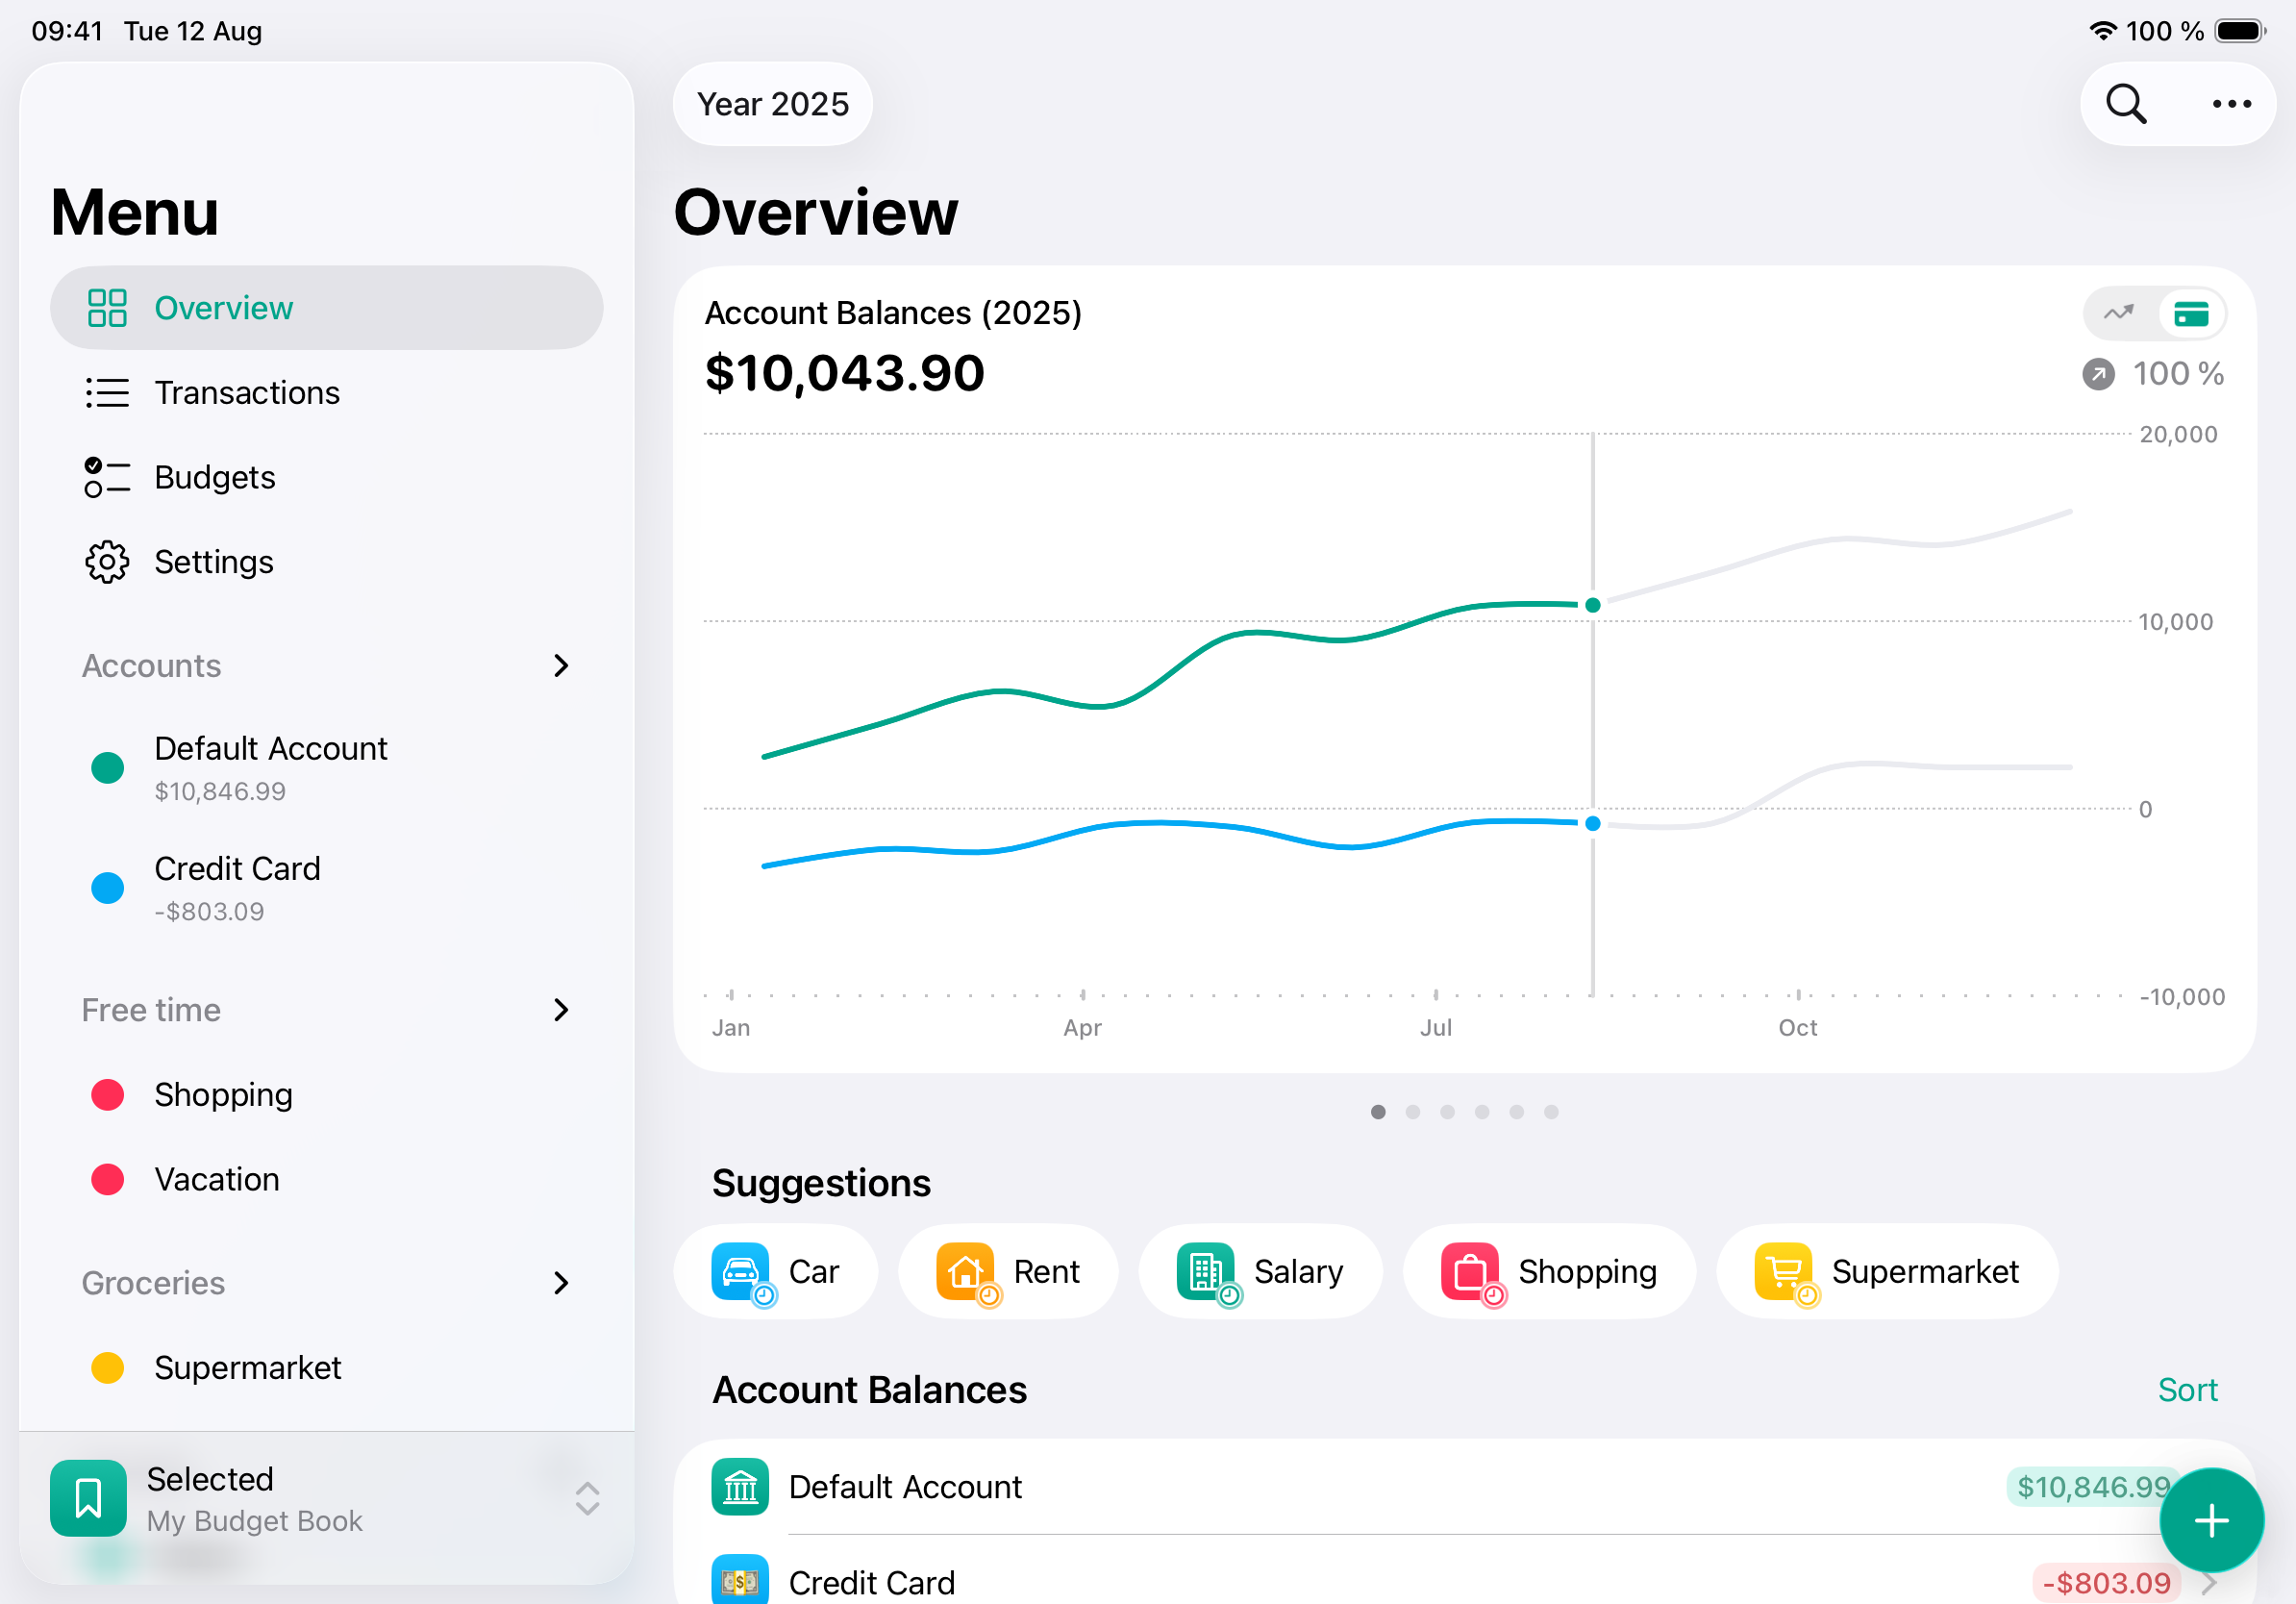Expand the Groceries section
2296x1604 pixels.
(x=560, y=1283)
